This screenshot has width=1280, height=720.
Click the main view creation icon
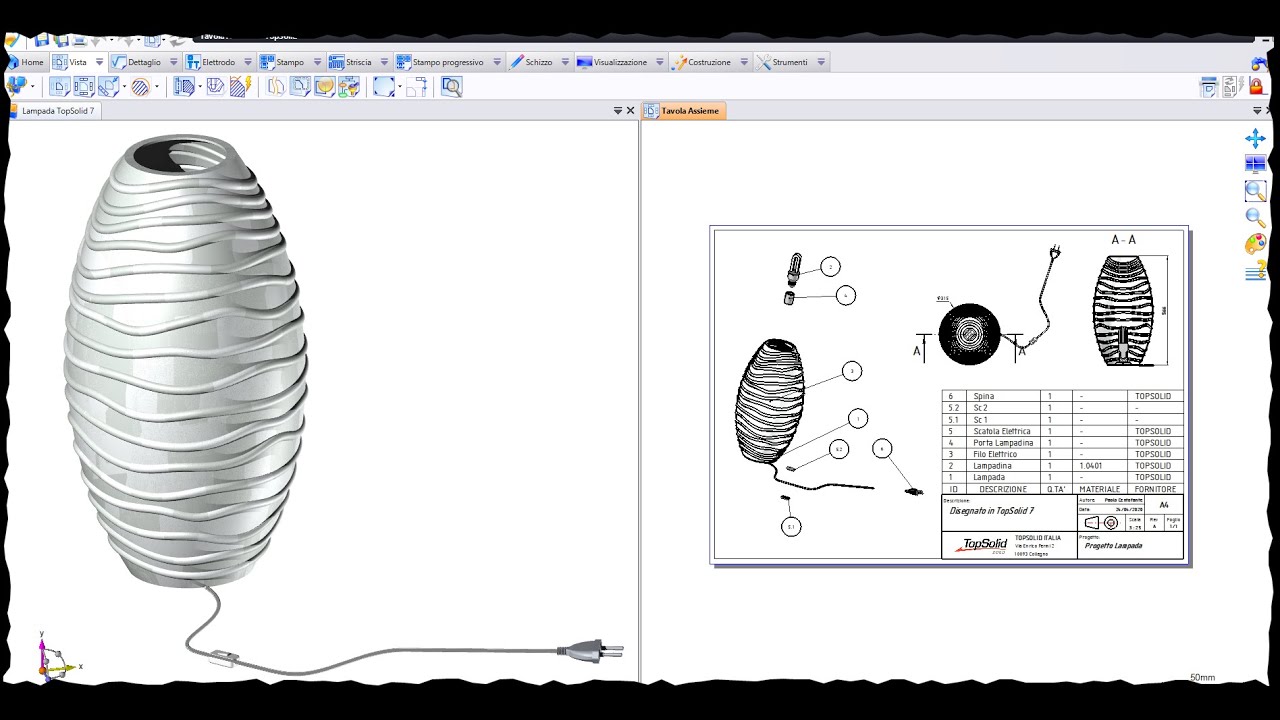coord(59,87)
